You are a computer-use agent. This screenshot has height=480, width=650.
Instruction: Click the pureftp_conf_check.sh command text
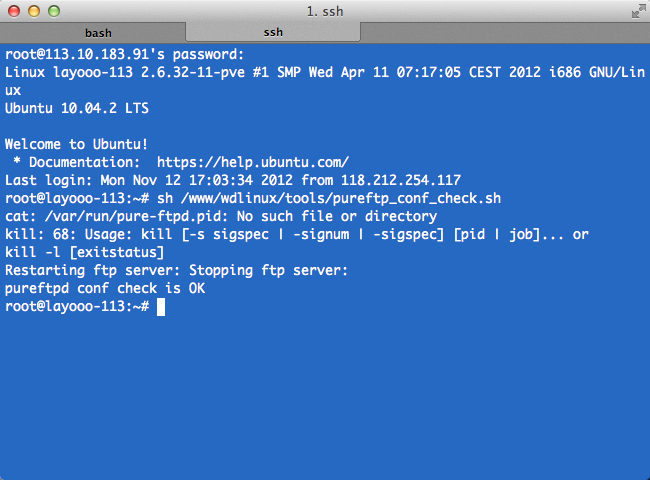[329, 198]
